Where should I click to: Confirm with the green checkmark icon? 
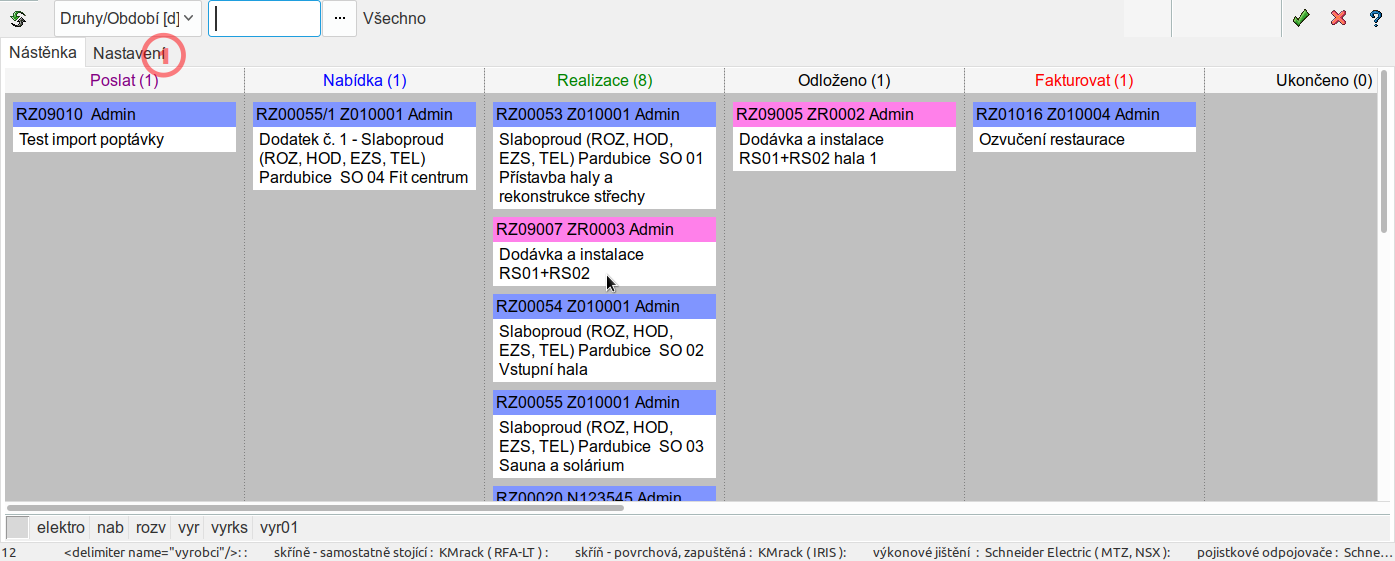pos(1301,18)
